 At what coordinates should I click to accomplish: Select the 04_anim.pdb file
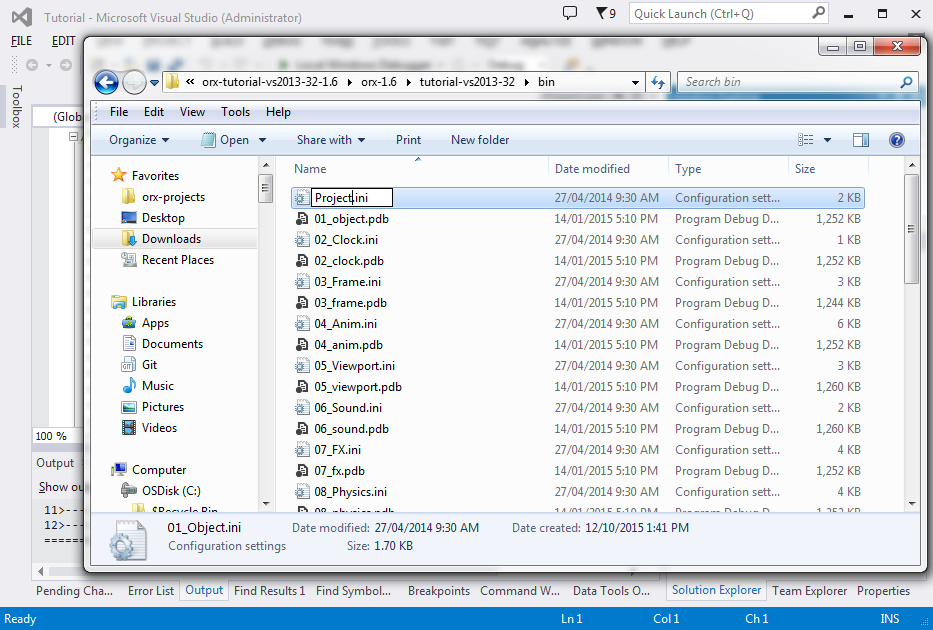pos(348,344)
